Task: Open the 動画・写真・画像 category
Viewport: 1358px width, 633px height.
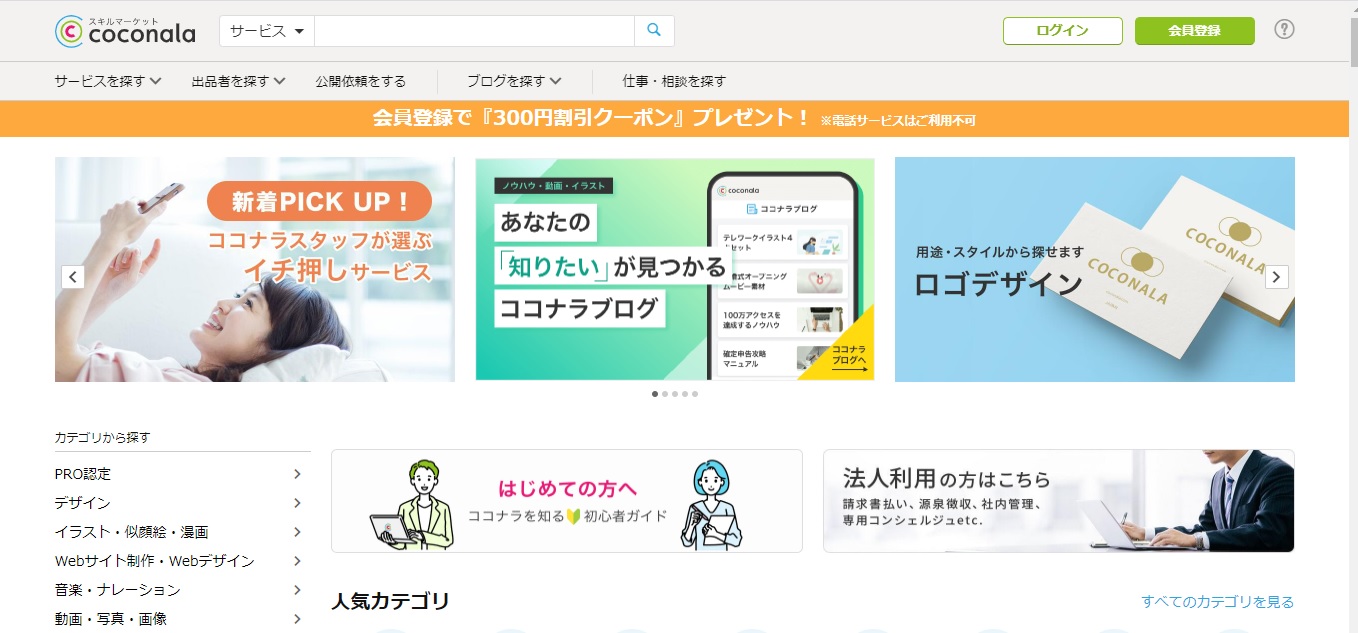Action: [180, 619]
